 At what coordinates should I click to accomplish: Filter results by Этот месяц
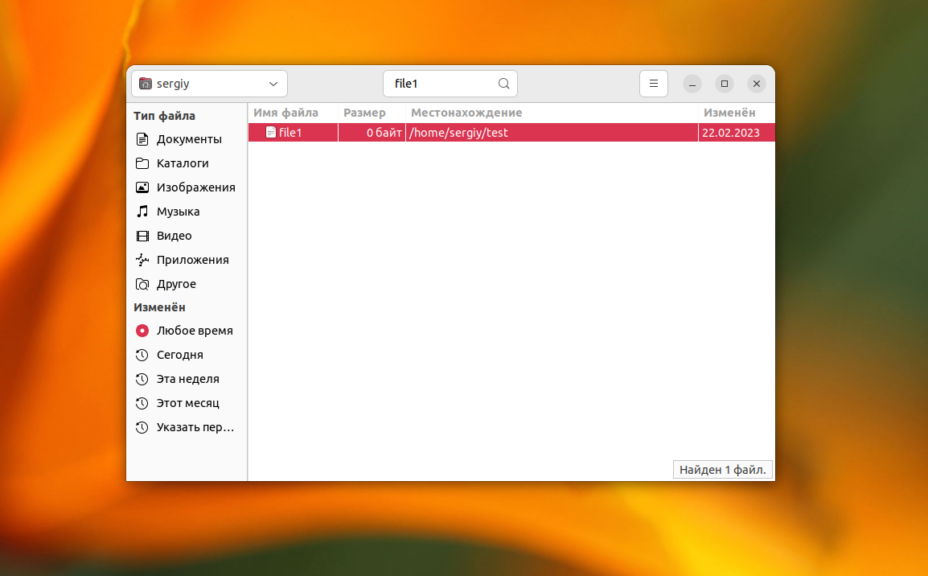coord(187,403)
